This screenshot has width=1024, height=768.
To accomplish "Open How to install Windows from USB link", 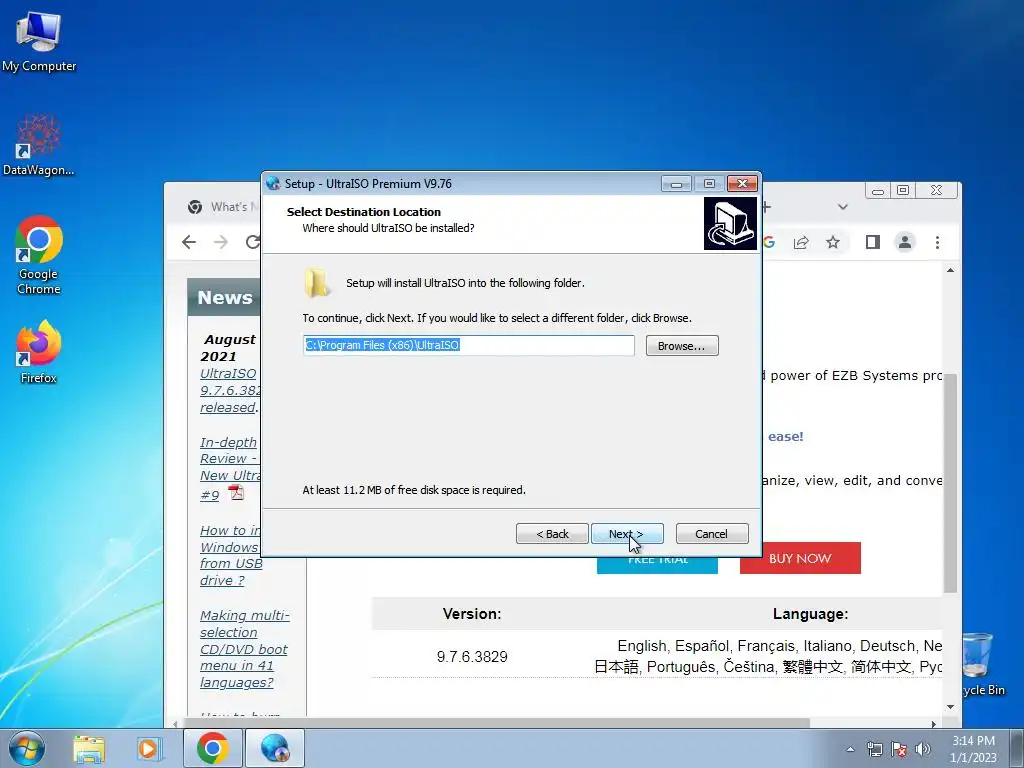I will tap(230, 555).
